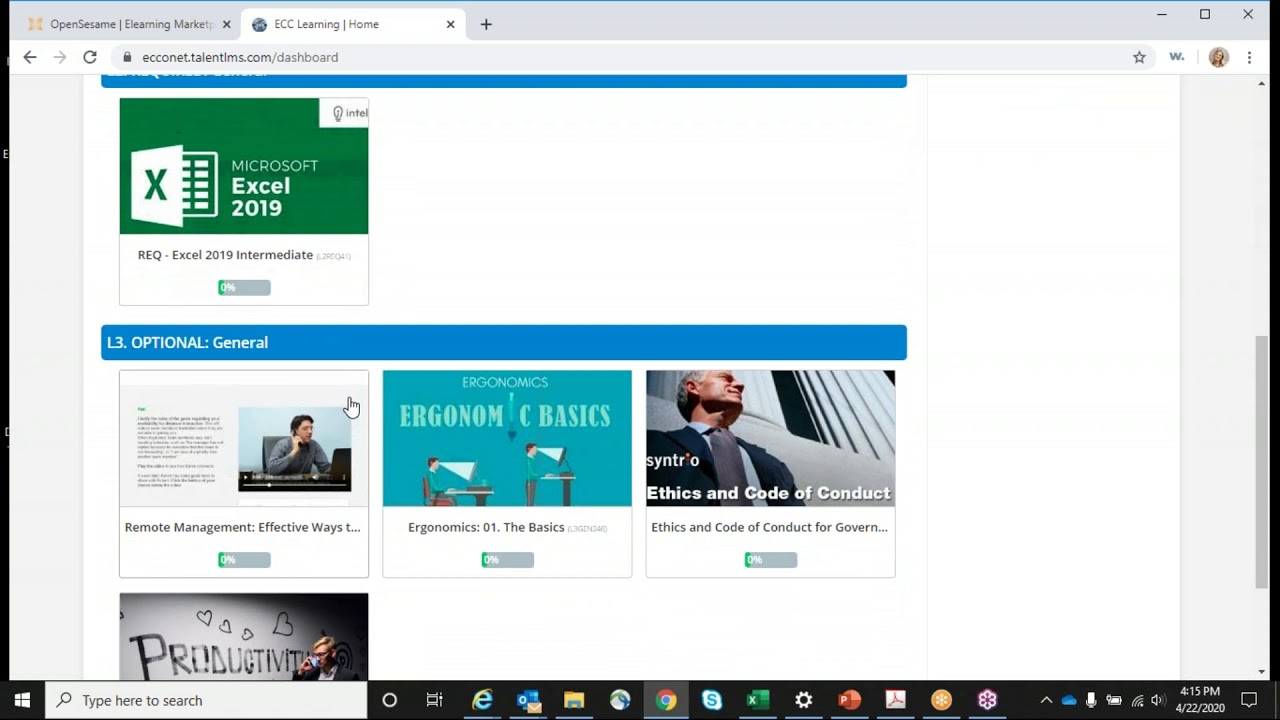
Task: Open Adobe Acrobat from the taskbar
Action: pyautogui.click(x=896, y=700)
